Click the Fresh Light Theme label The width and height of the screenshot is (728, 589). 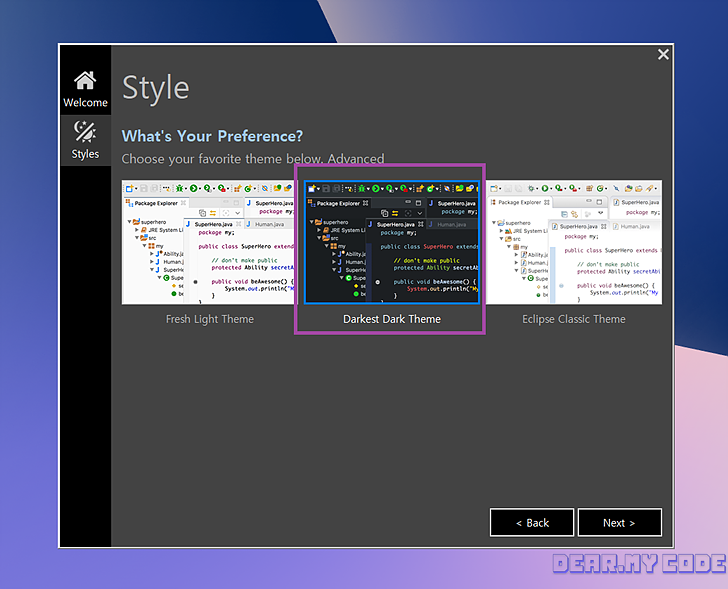pyautogui.click(x=210, y=319)
